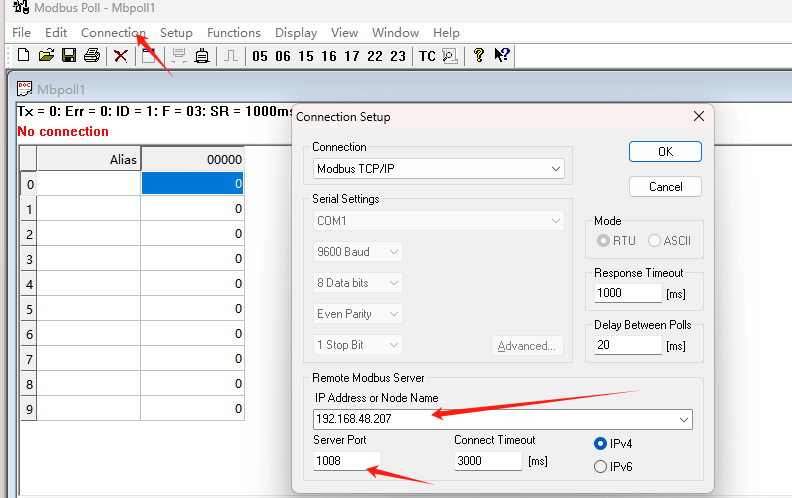The width and height of the screenshot is (792, 498).
Task: Click the yellow question mark Help icon
Action: (478, 56)
